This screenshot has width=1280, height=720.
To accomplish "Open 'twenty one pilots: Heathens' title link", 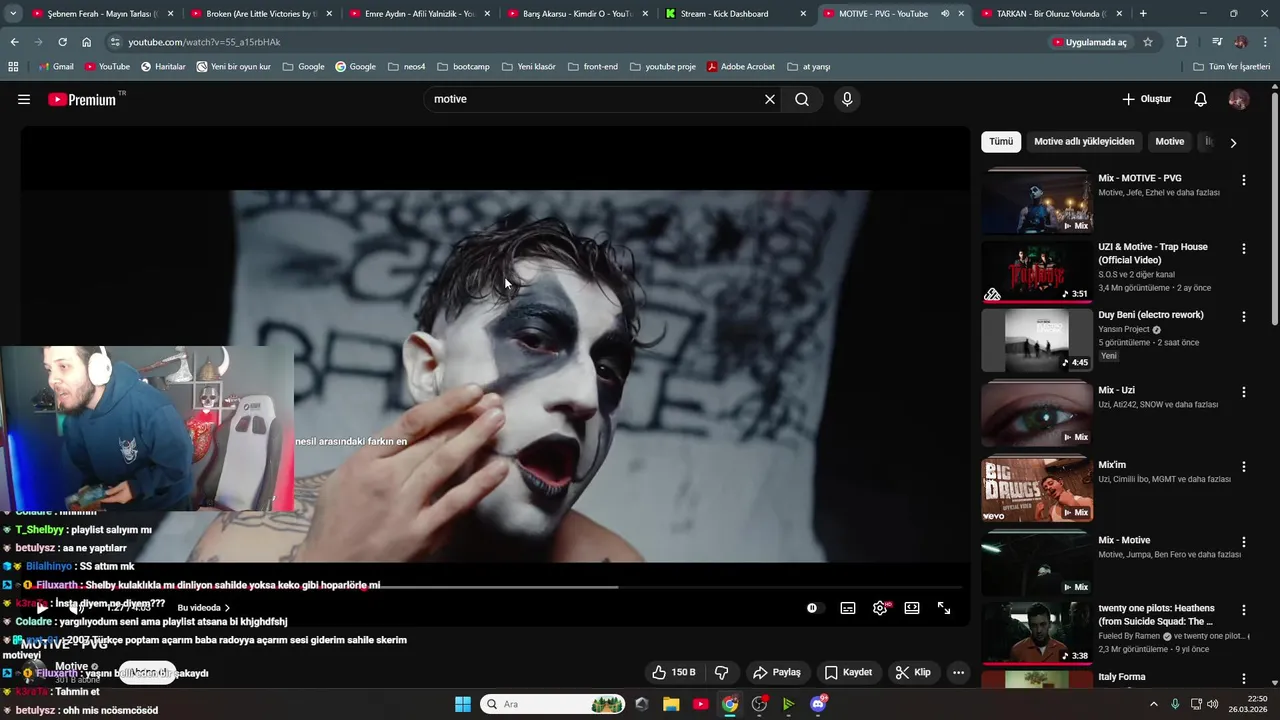I will point(1156,615).
